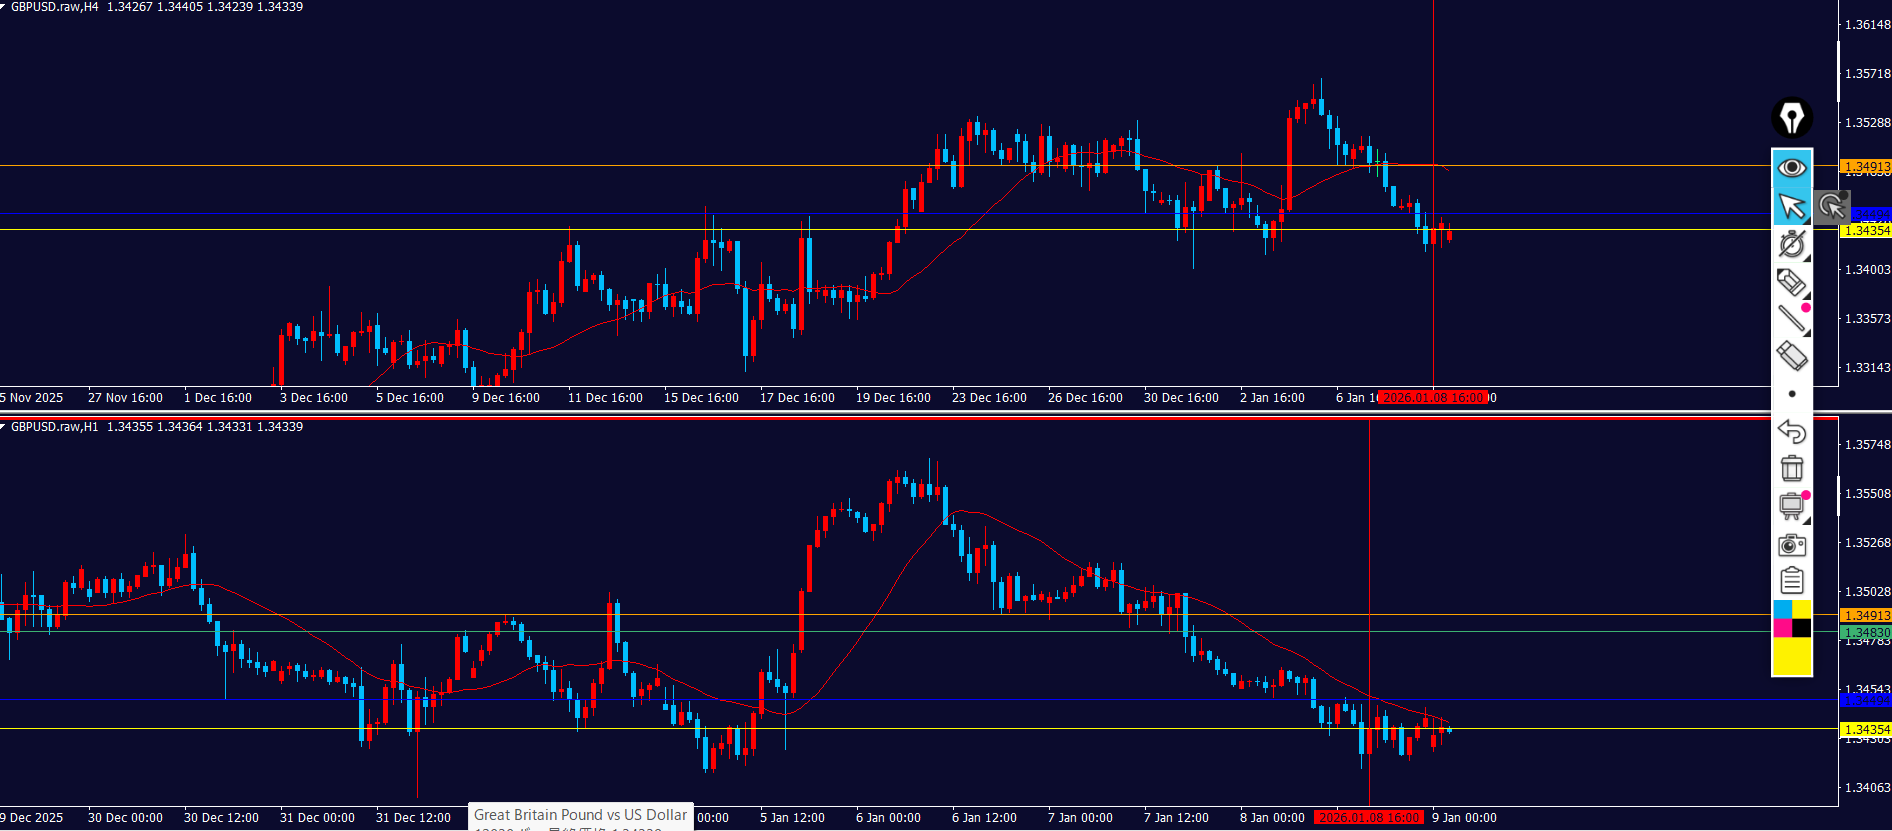Pick the black color swatch
The image size is (1892, 831).
pos(1801,628)
